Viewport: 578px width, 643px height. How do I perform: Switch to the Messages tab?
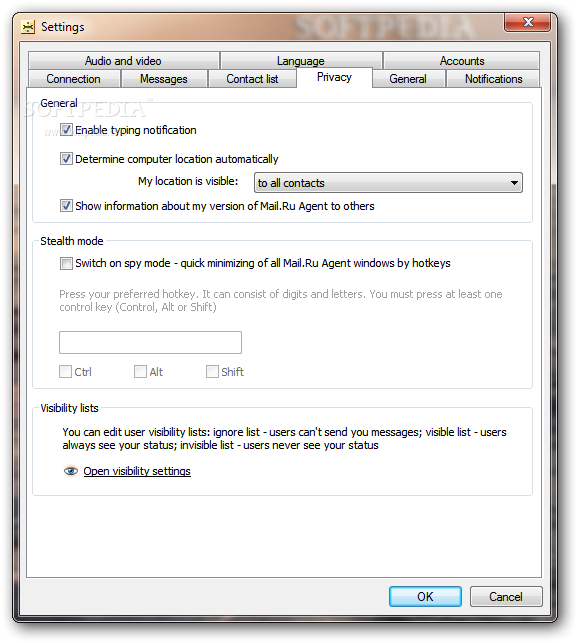pos(164,79)
